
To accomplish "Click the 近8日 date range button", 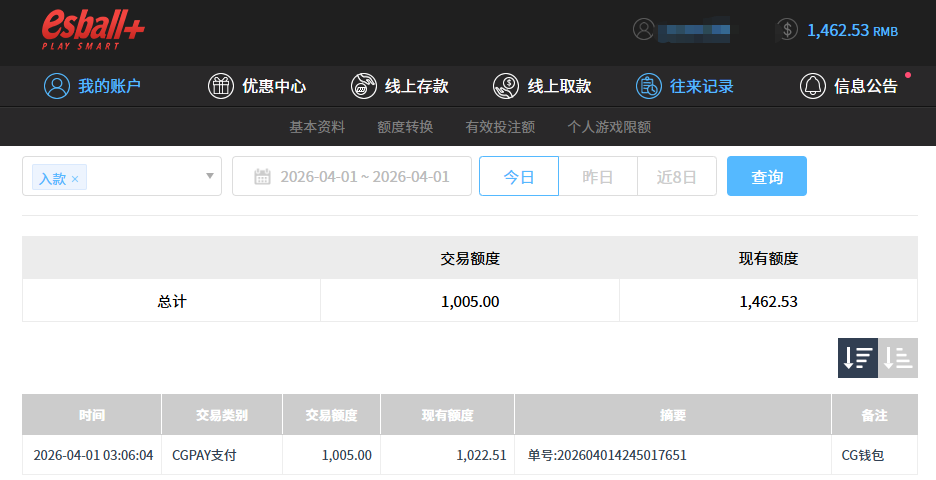I will (676, 177).
